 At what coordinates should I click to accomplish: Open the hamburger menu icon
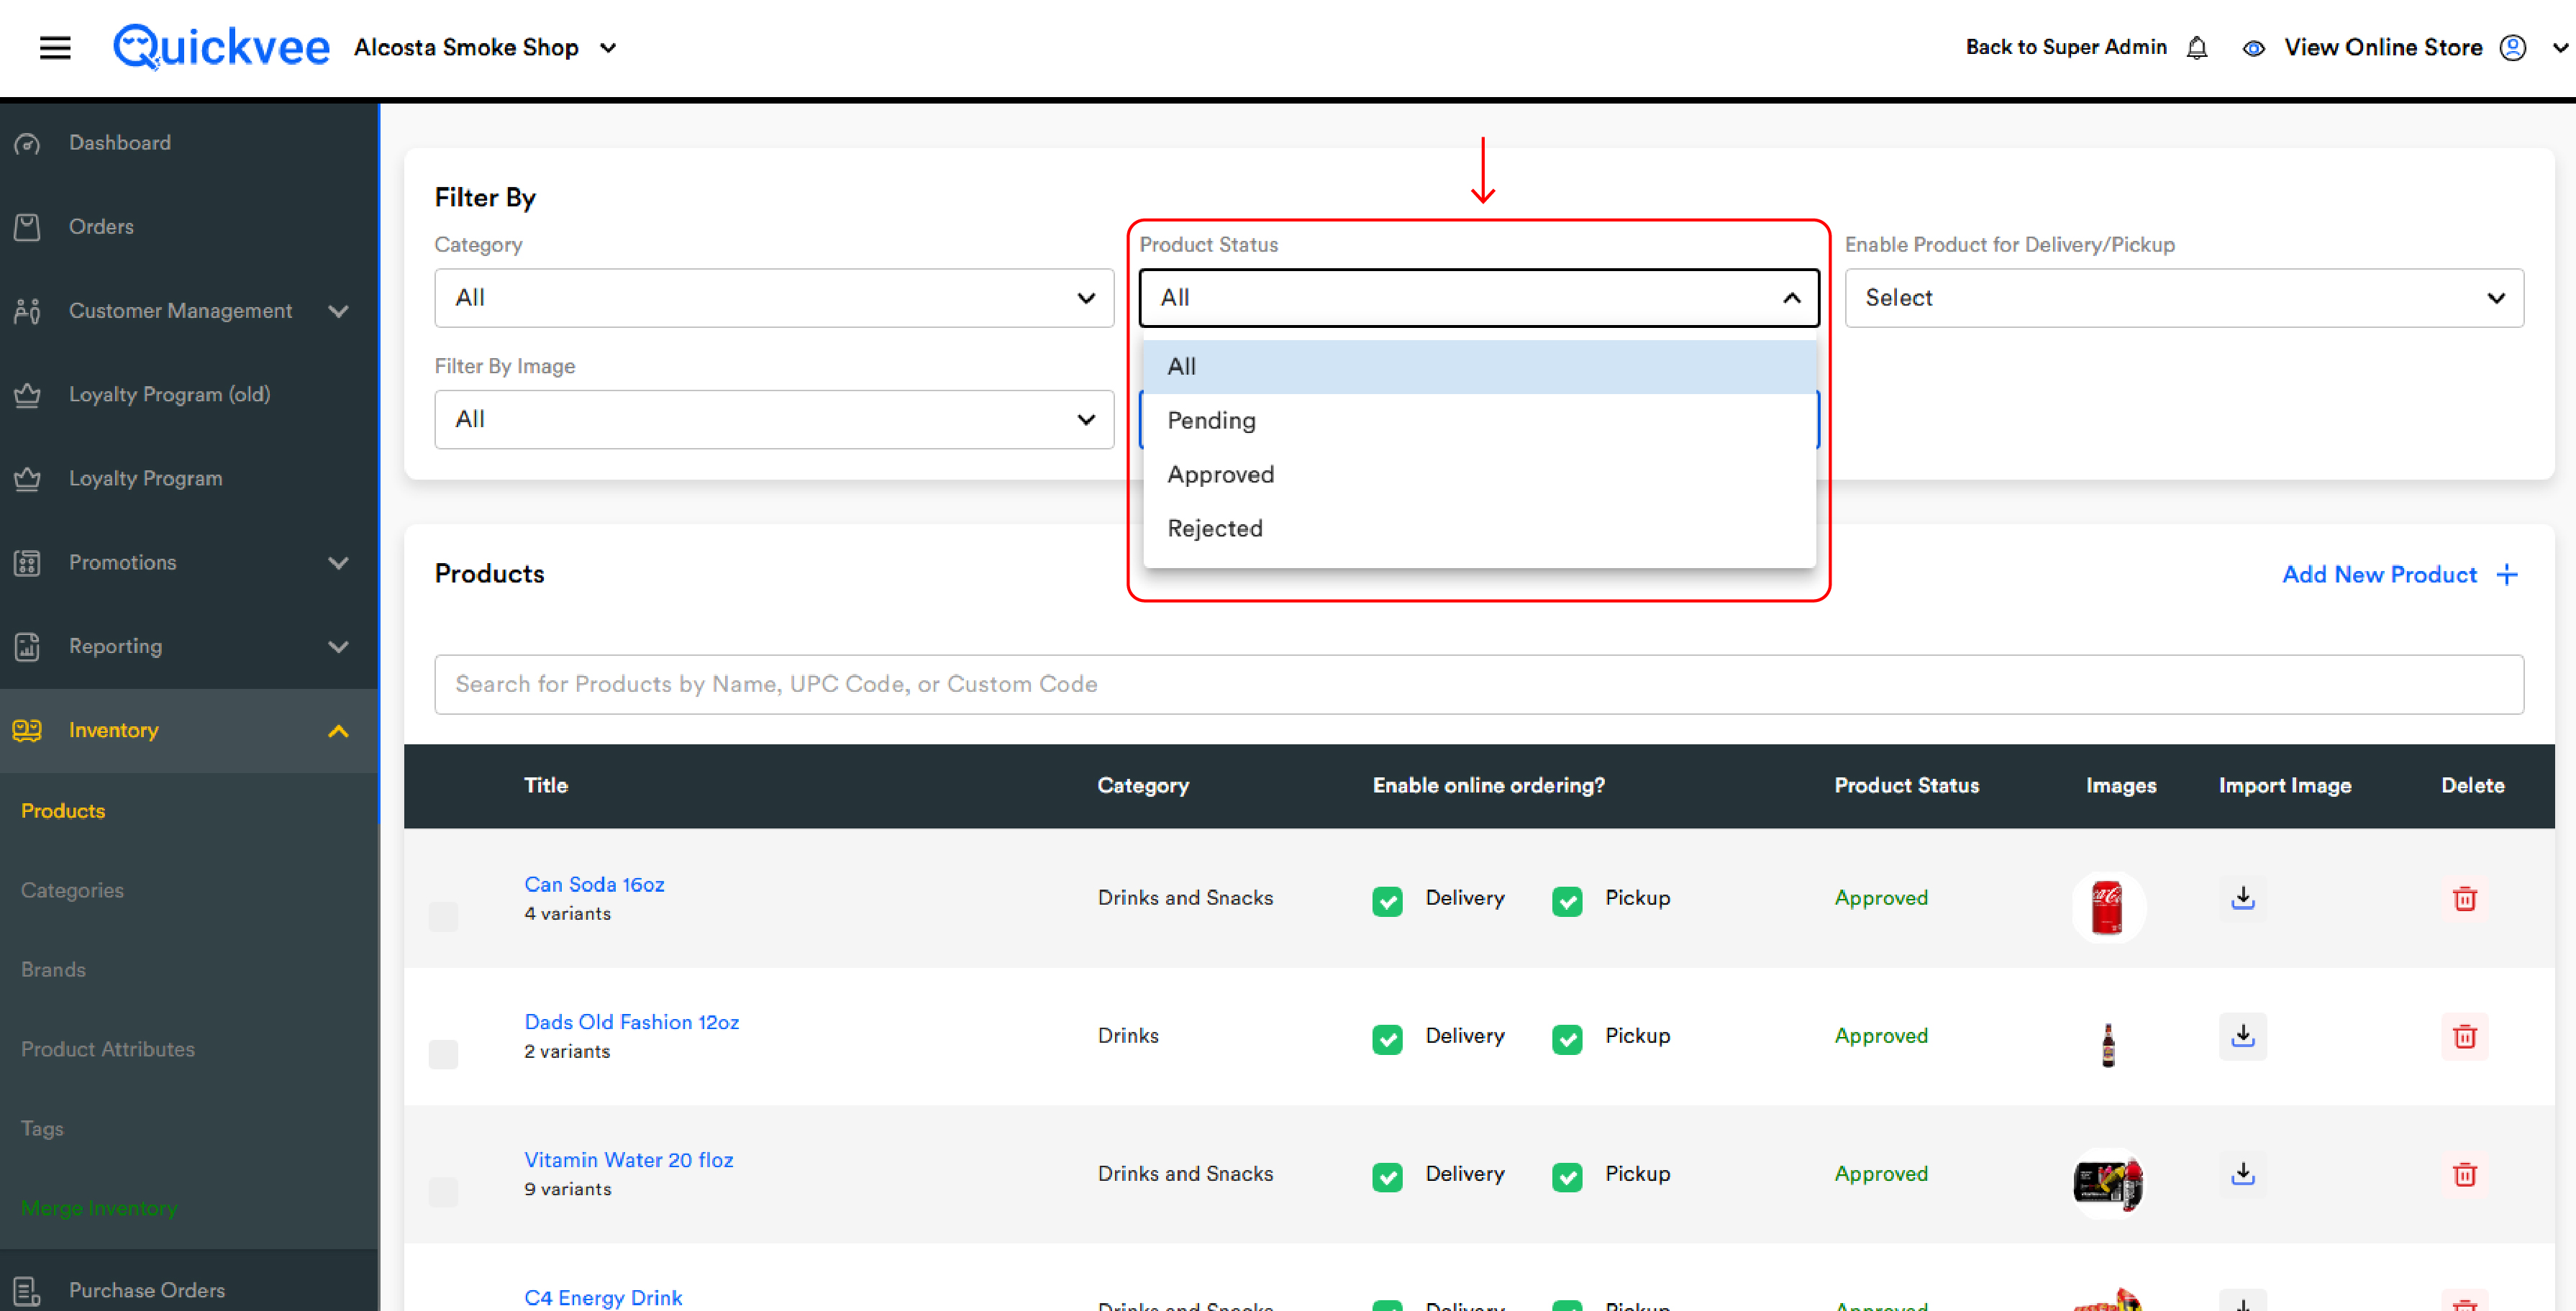coord(55,47)
